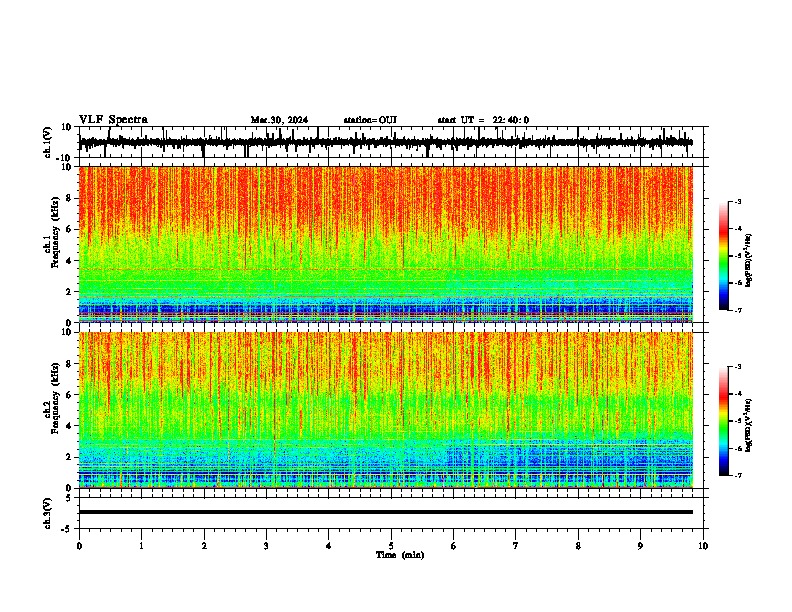This screenshot has width=792, height=612.
Task: Click the time axis tick label '8'
Action: tap(578, 546)
